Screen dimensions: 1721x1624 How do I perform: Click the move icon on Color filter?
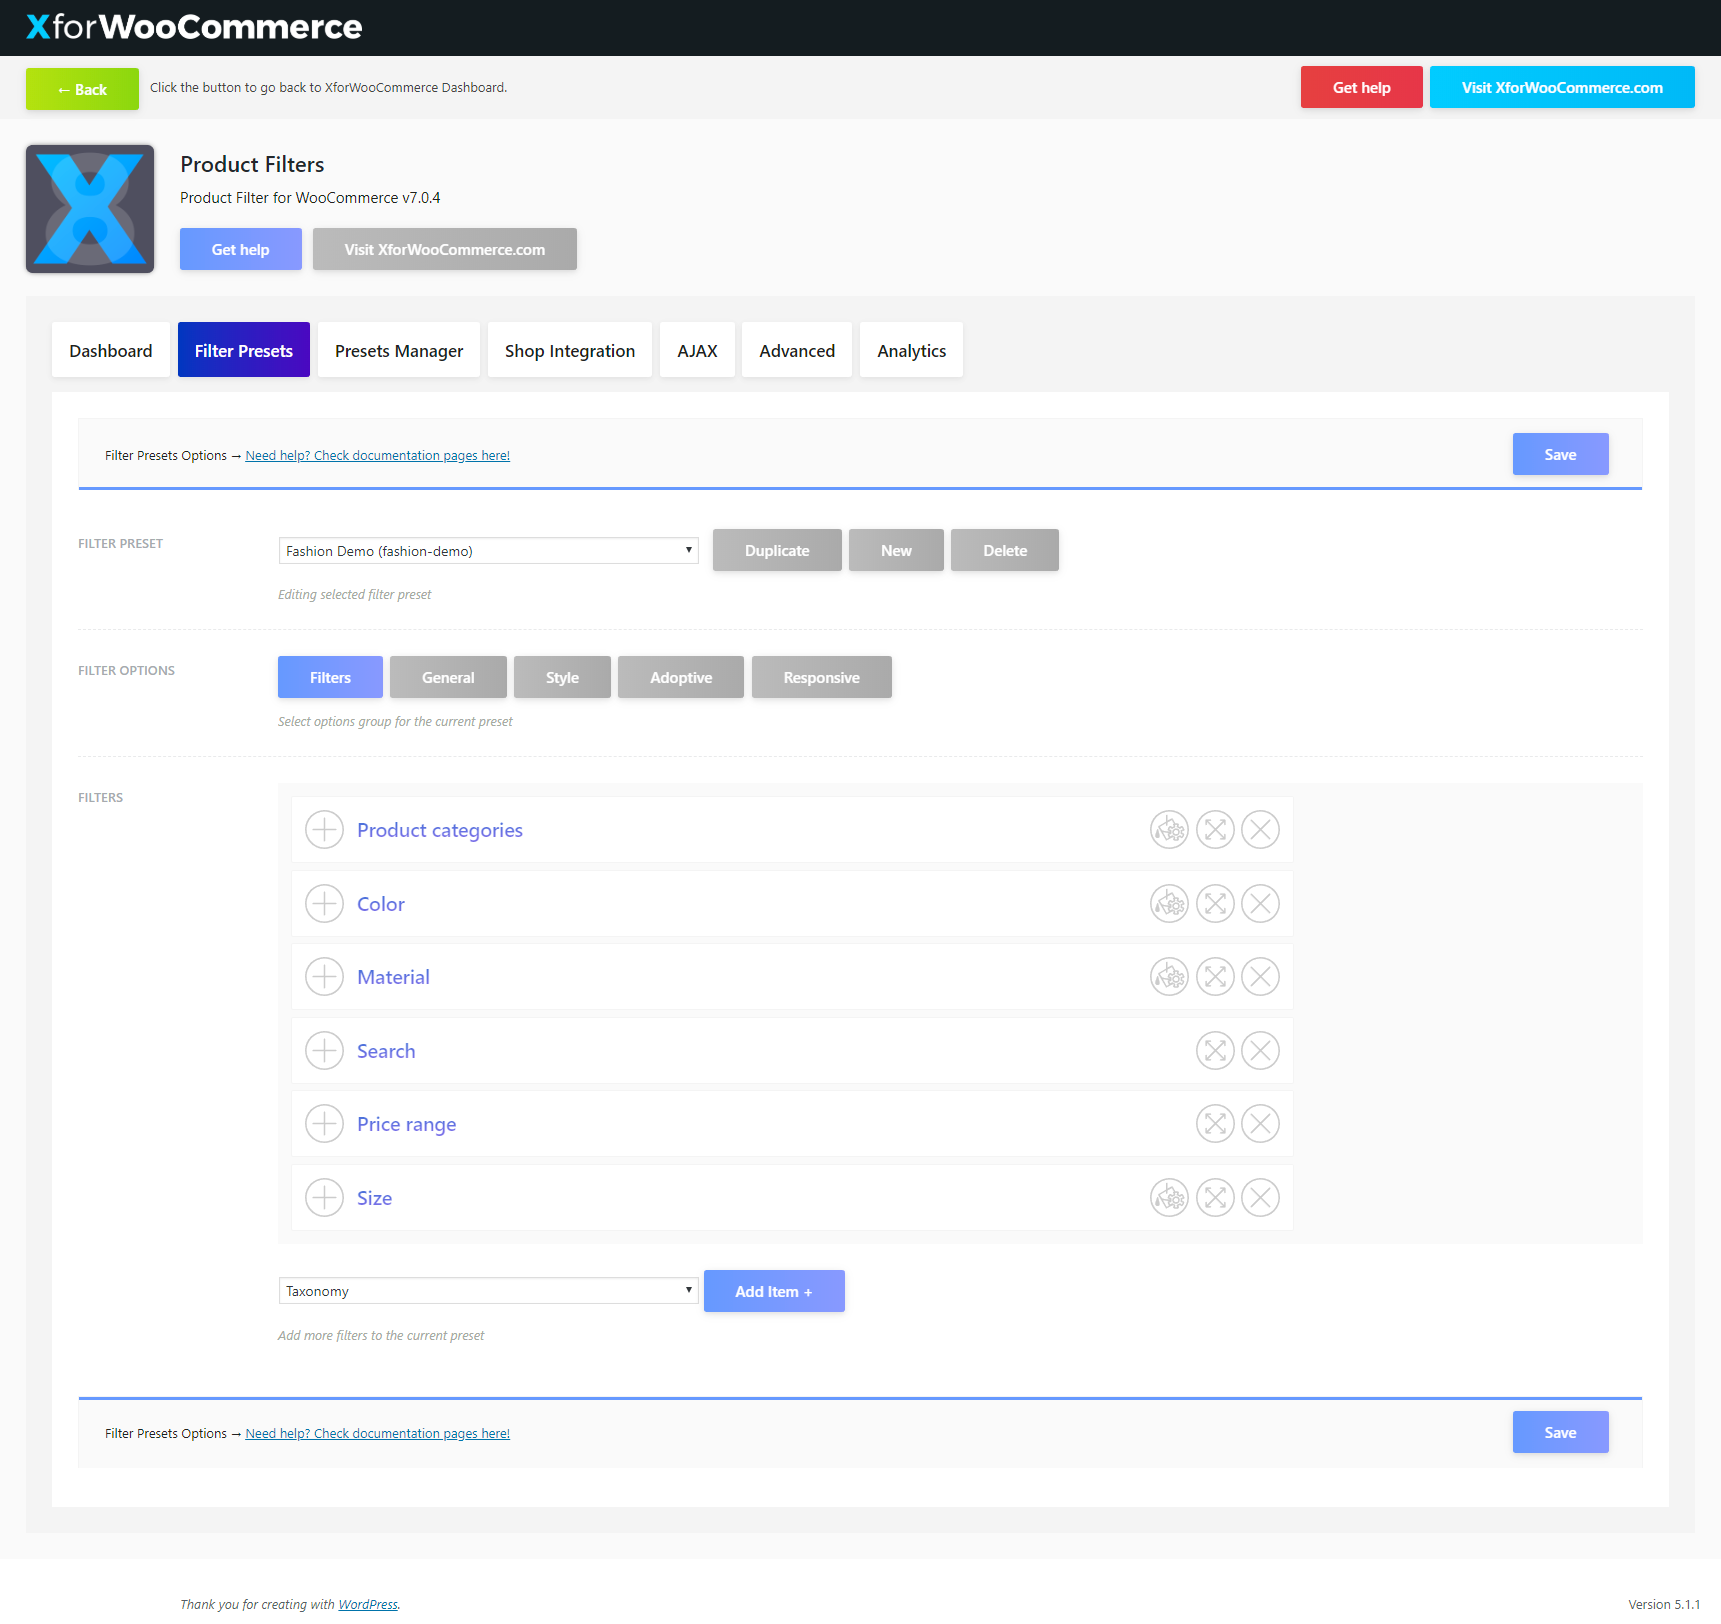click(x=1215, y=904)
